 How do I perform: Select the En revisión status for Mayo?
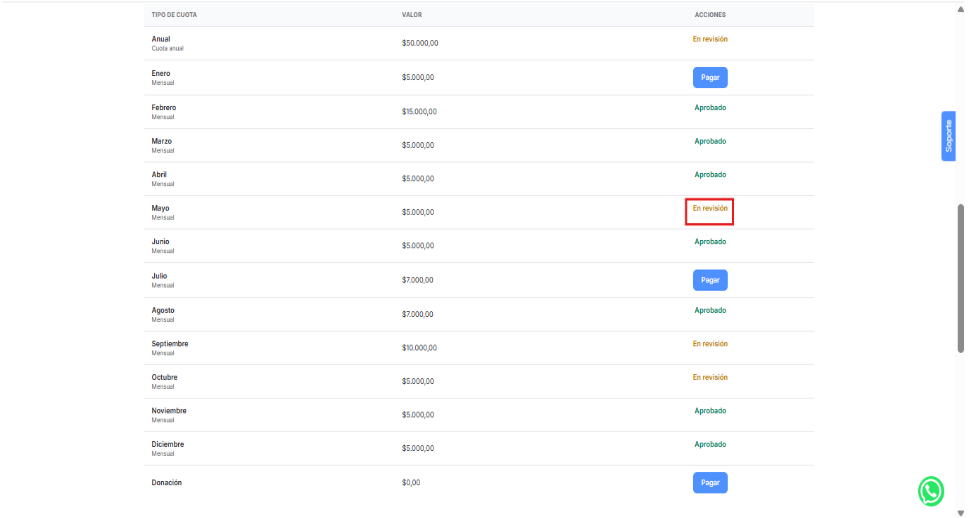tap(710, 209)
